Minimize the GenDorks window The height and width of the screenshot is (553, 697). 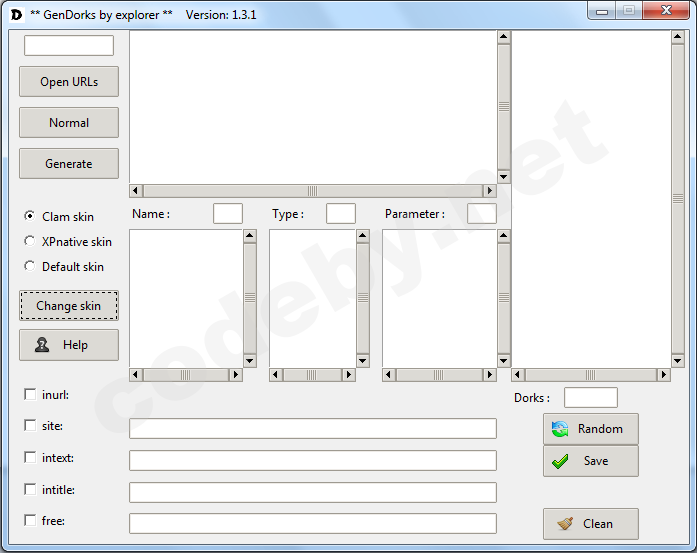click(x=602, y=11)
